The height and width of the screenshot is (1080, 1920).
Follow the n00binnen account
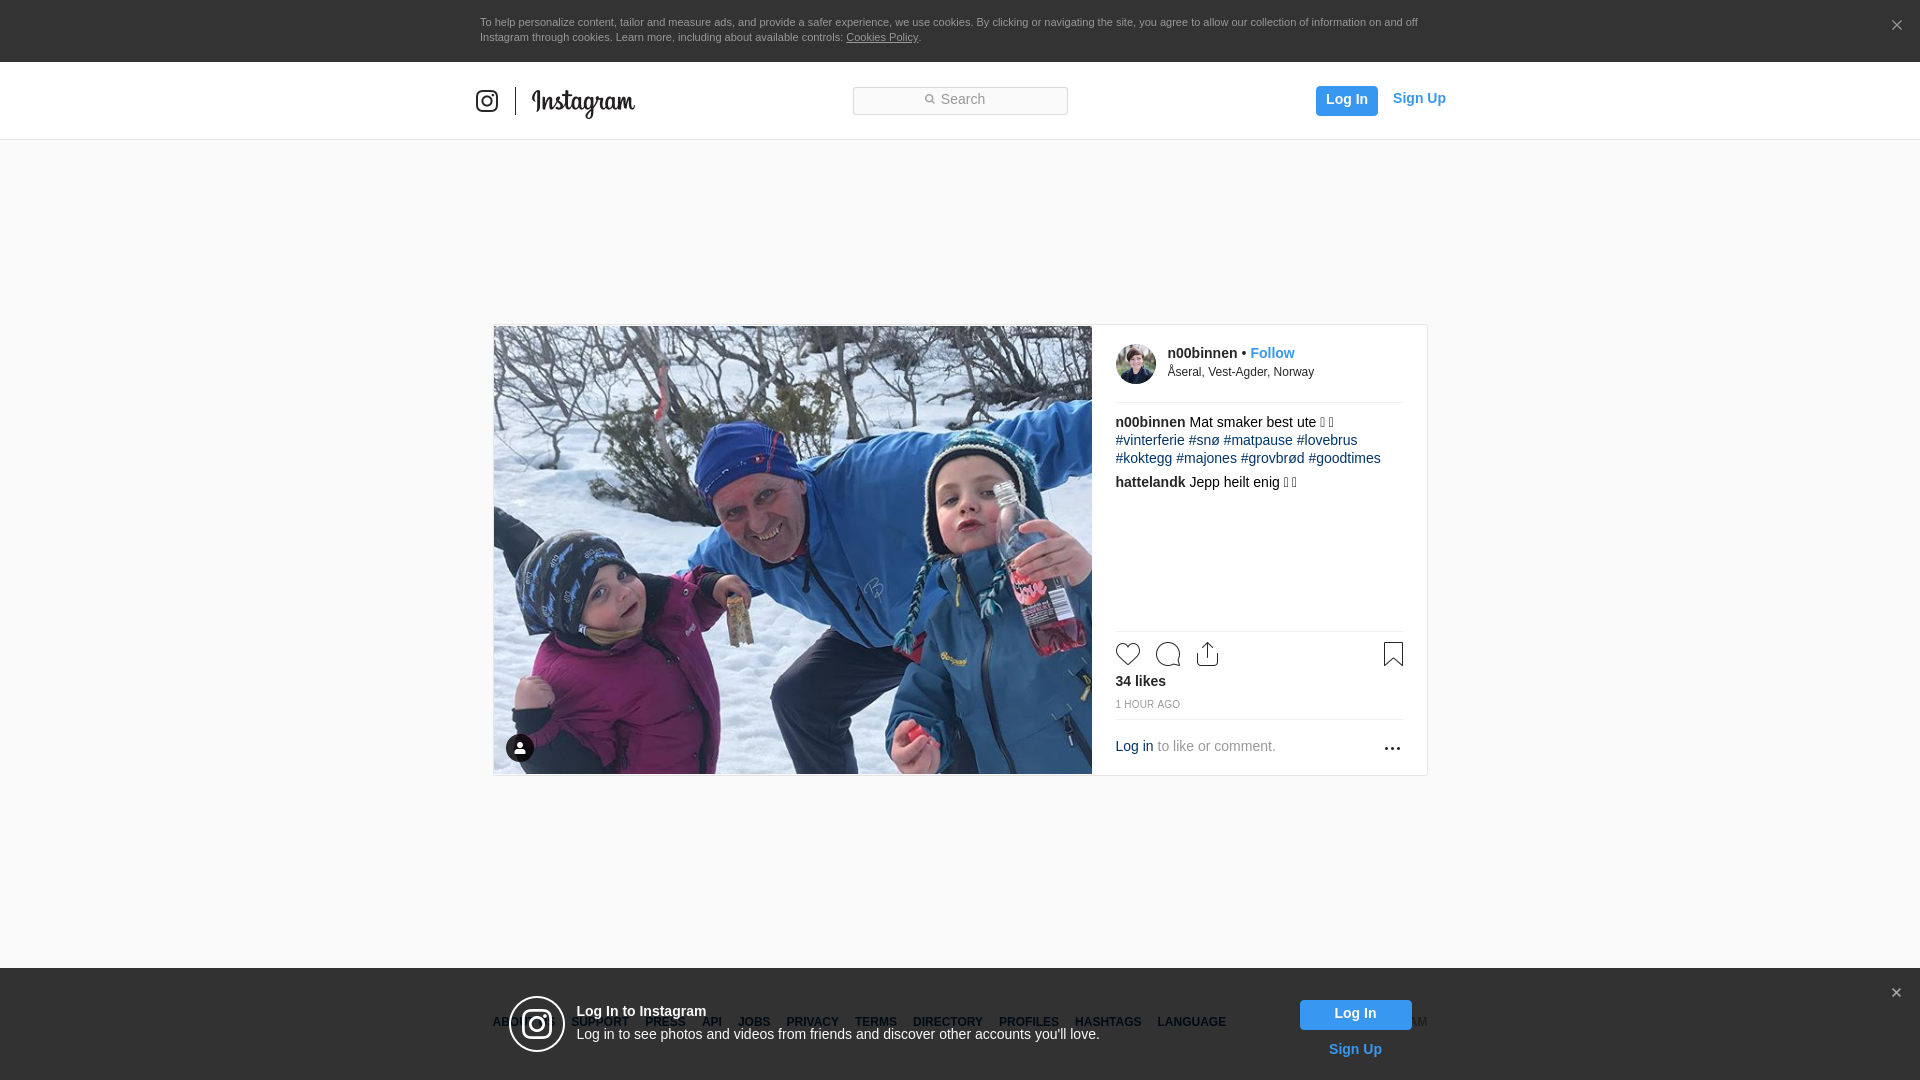[x=1272, y=353]
